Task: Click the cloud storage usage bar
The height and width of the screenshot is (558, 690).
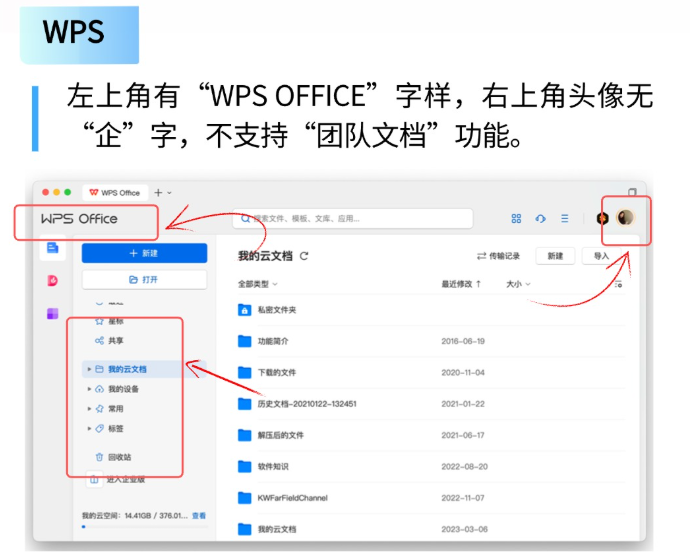Action: pos(144,526)
